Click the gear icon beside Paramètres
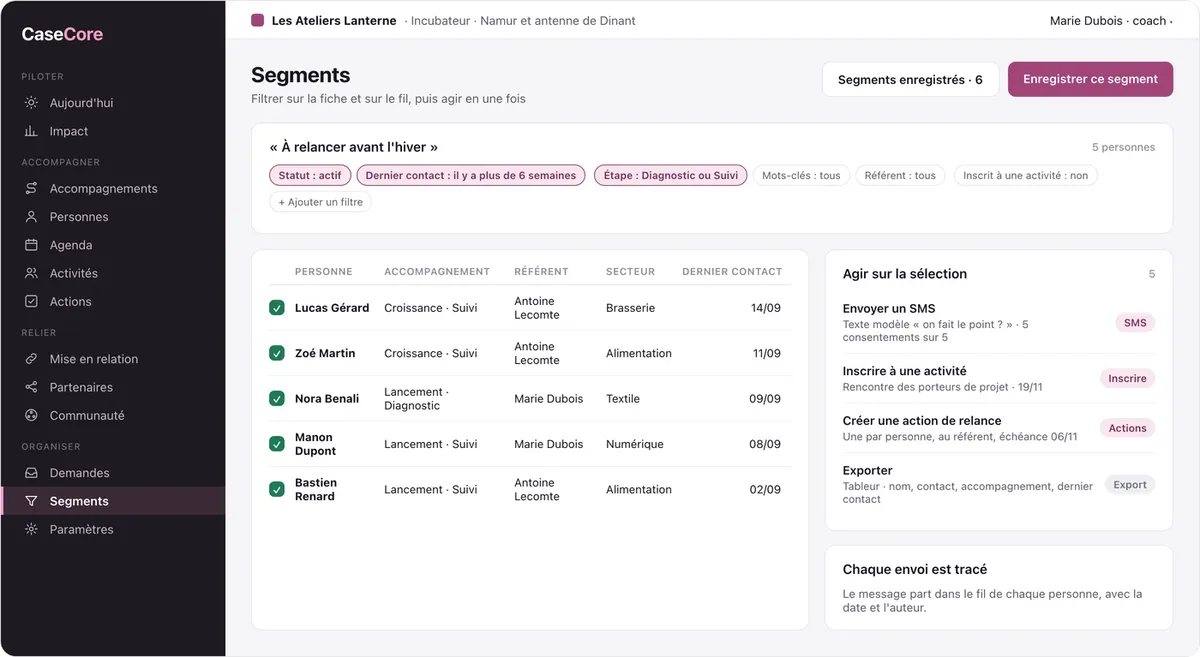This screenshot has width=1200, height=657. tap(31, 529)
